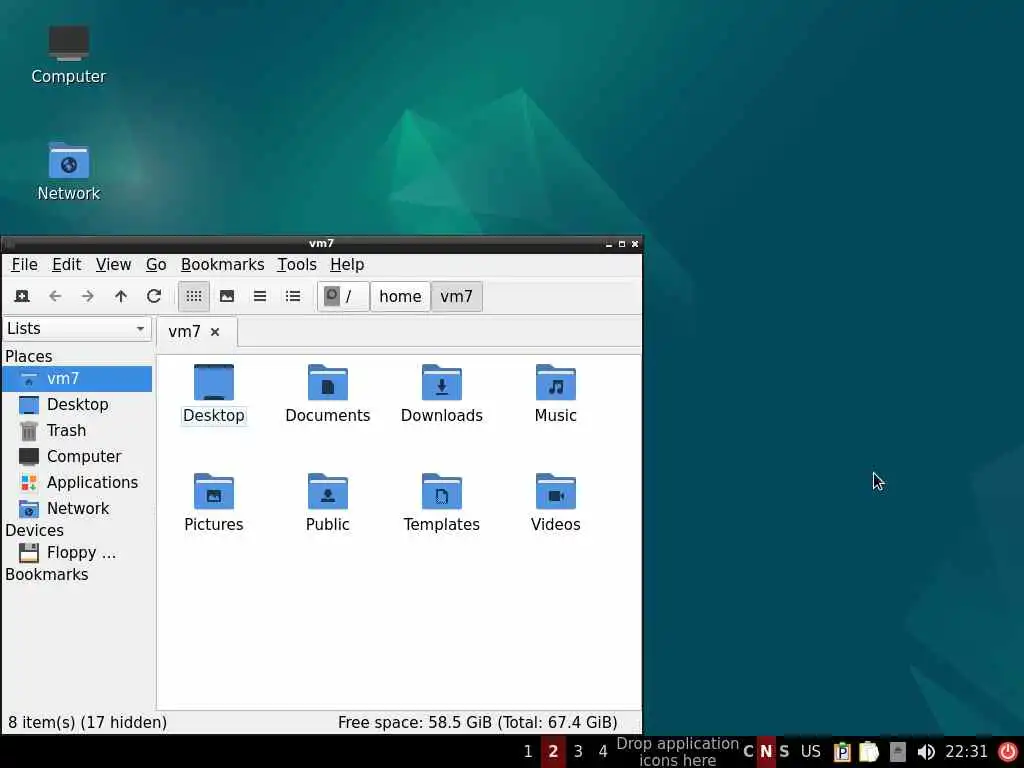This screenshot has height=768, width=1024.
Task: Switch to compact list view
Action: (260, 296)
